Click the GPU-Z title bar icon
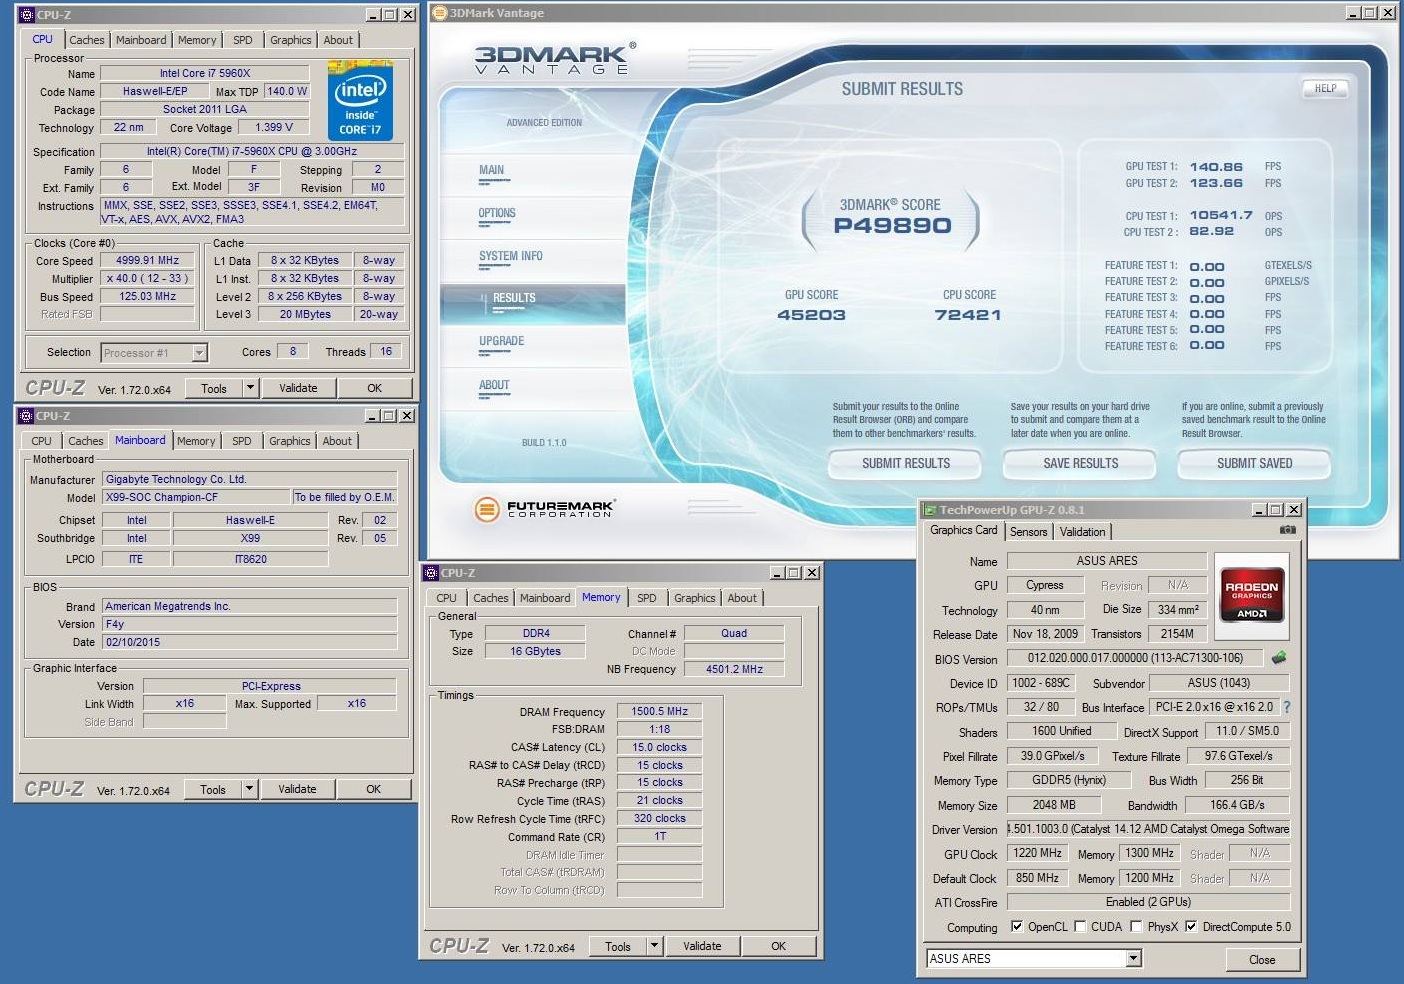1404x984 pixels. tap(930, 510)
